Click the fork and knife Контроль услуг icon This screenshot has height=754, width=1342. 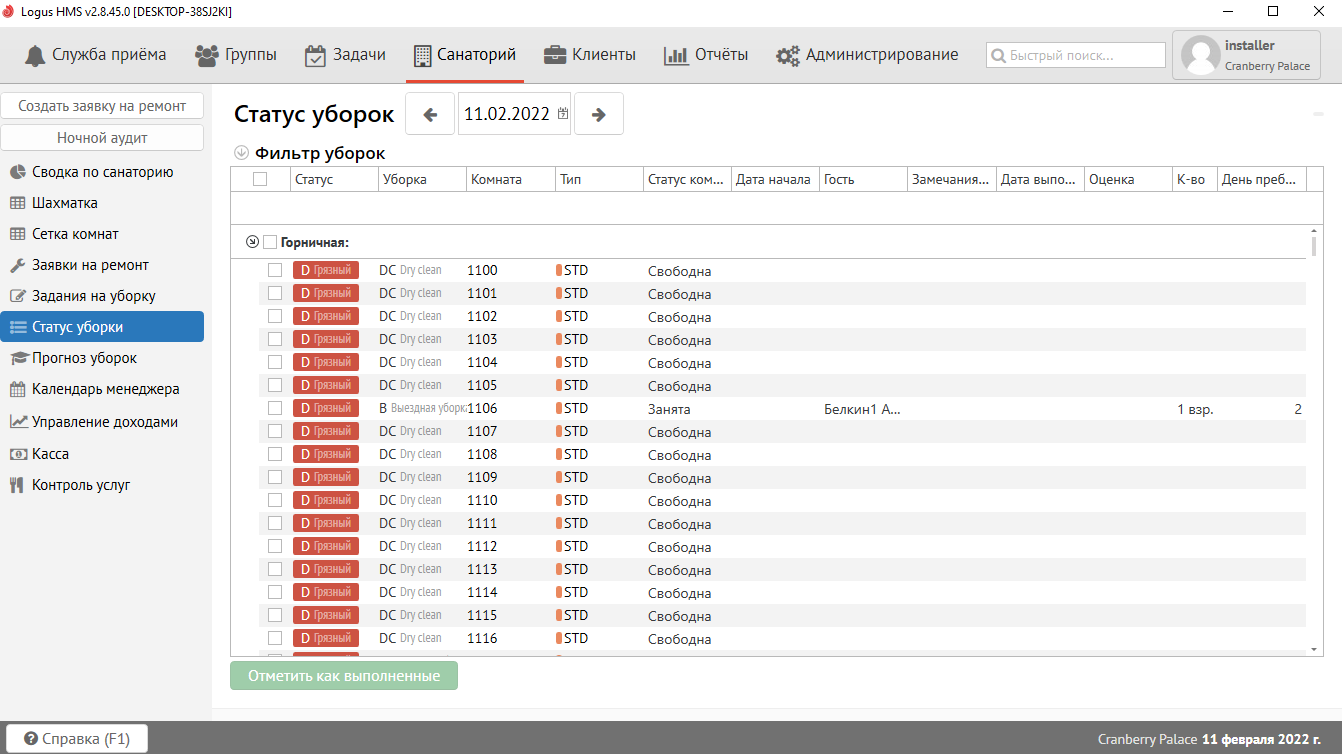(17, 485)
